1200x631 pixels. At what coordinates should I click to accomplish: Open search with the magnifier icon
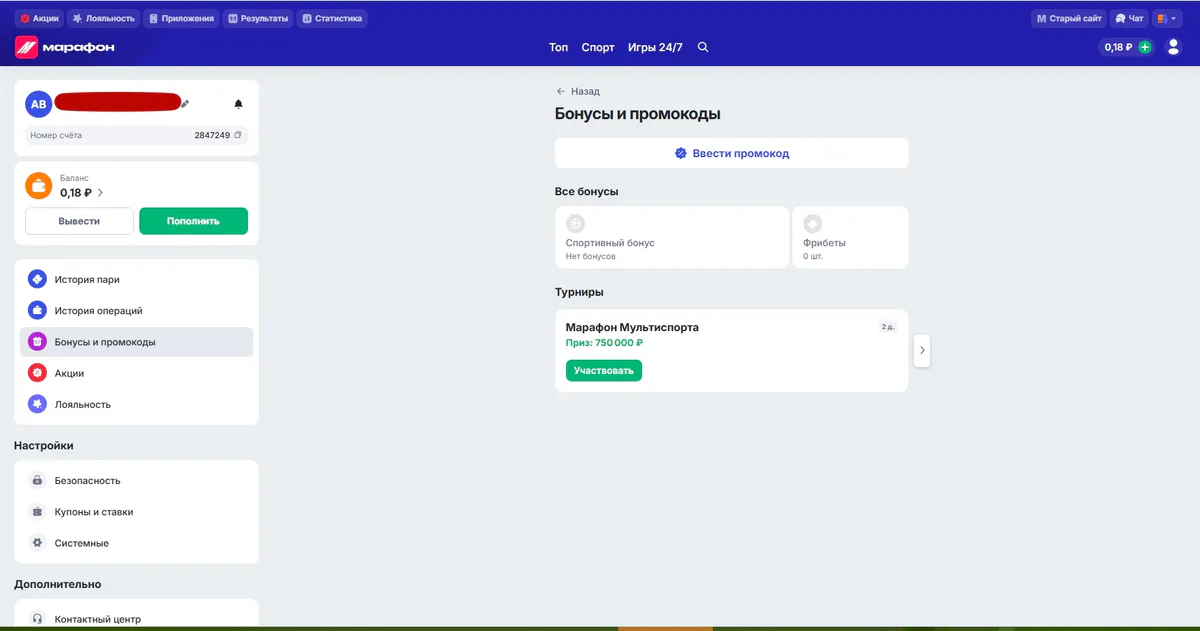point(703,47)
